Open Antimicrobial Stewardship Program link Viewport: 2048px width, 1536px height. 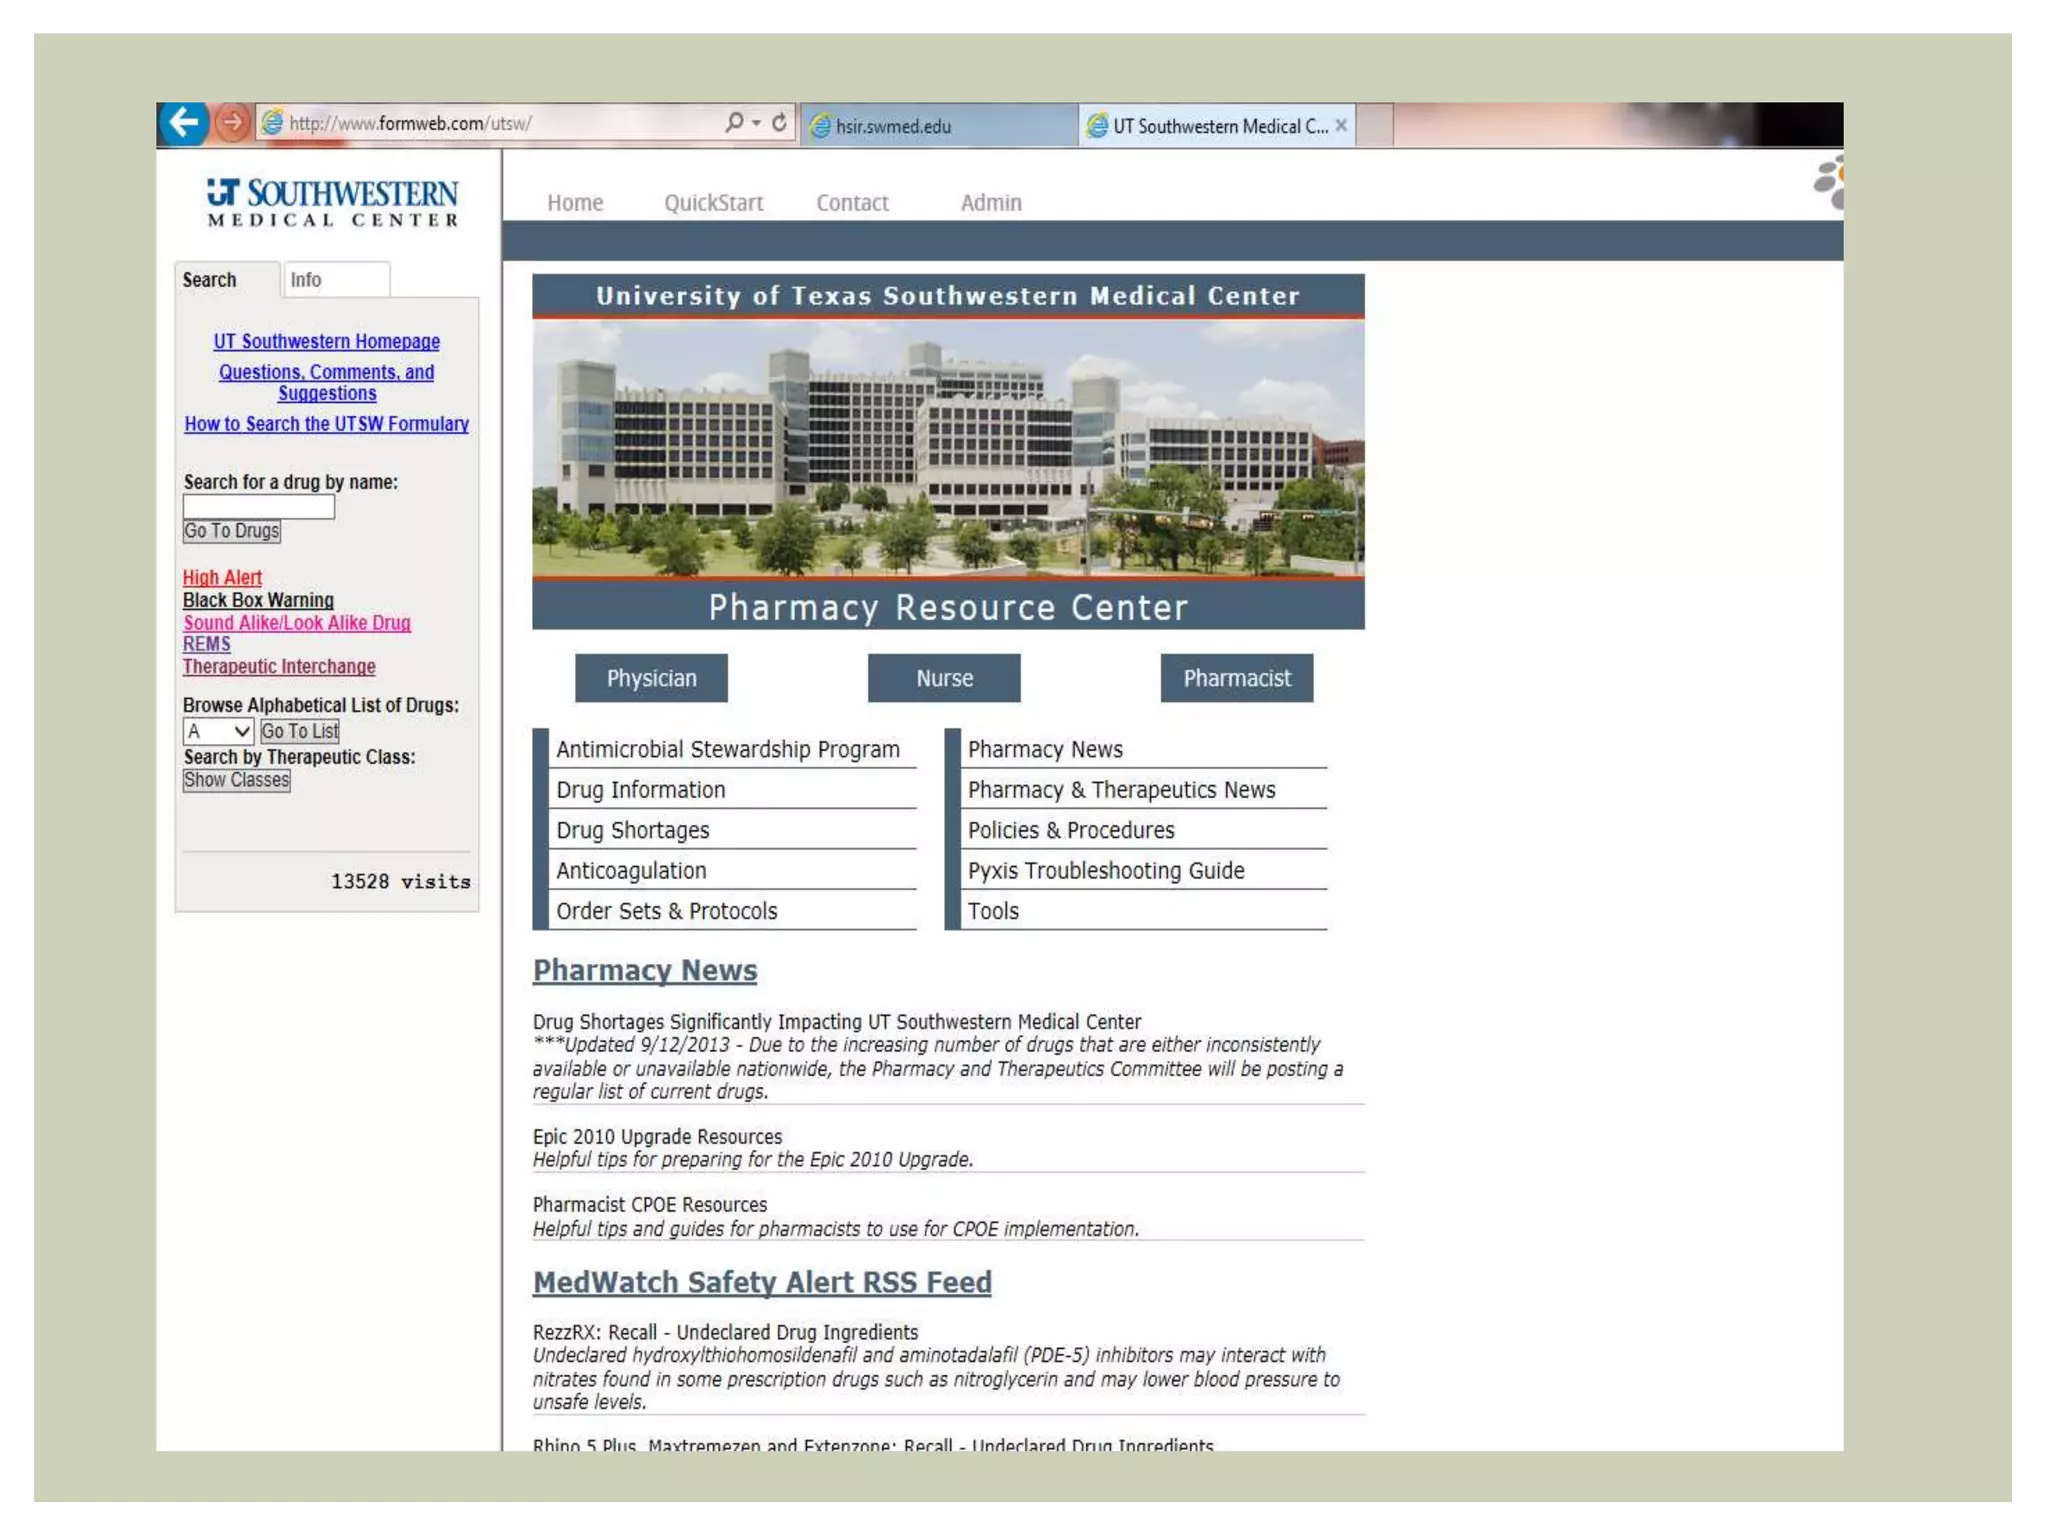[727, 749]
